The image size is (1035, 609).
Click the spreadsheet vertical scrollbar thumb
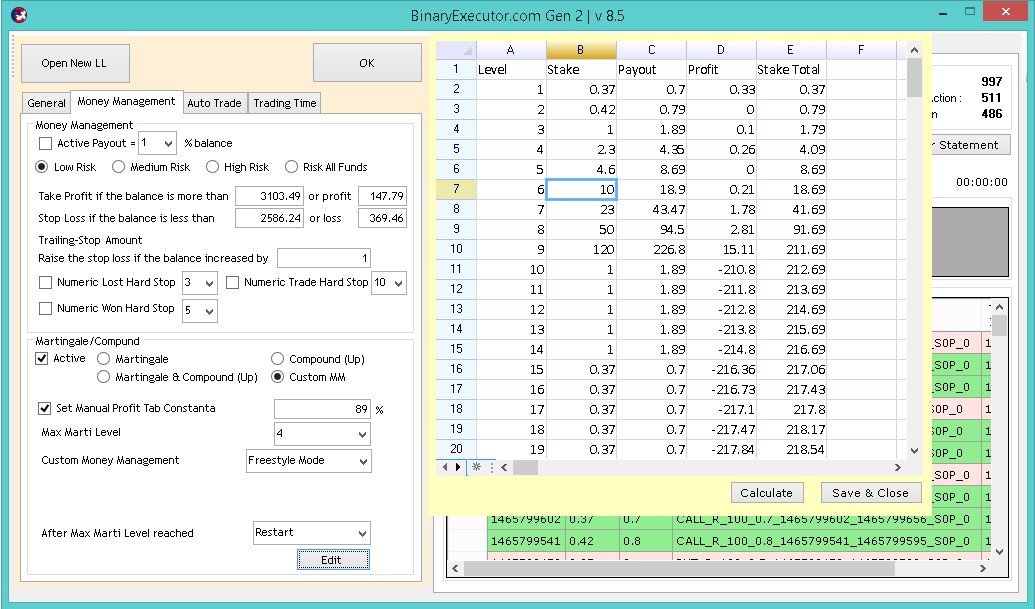pos(914,77)
